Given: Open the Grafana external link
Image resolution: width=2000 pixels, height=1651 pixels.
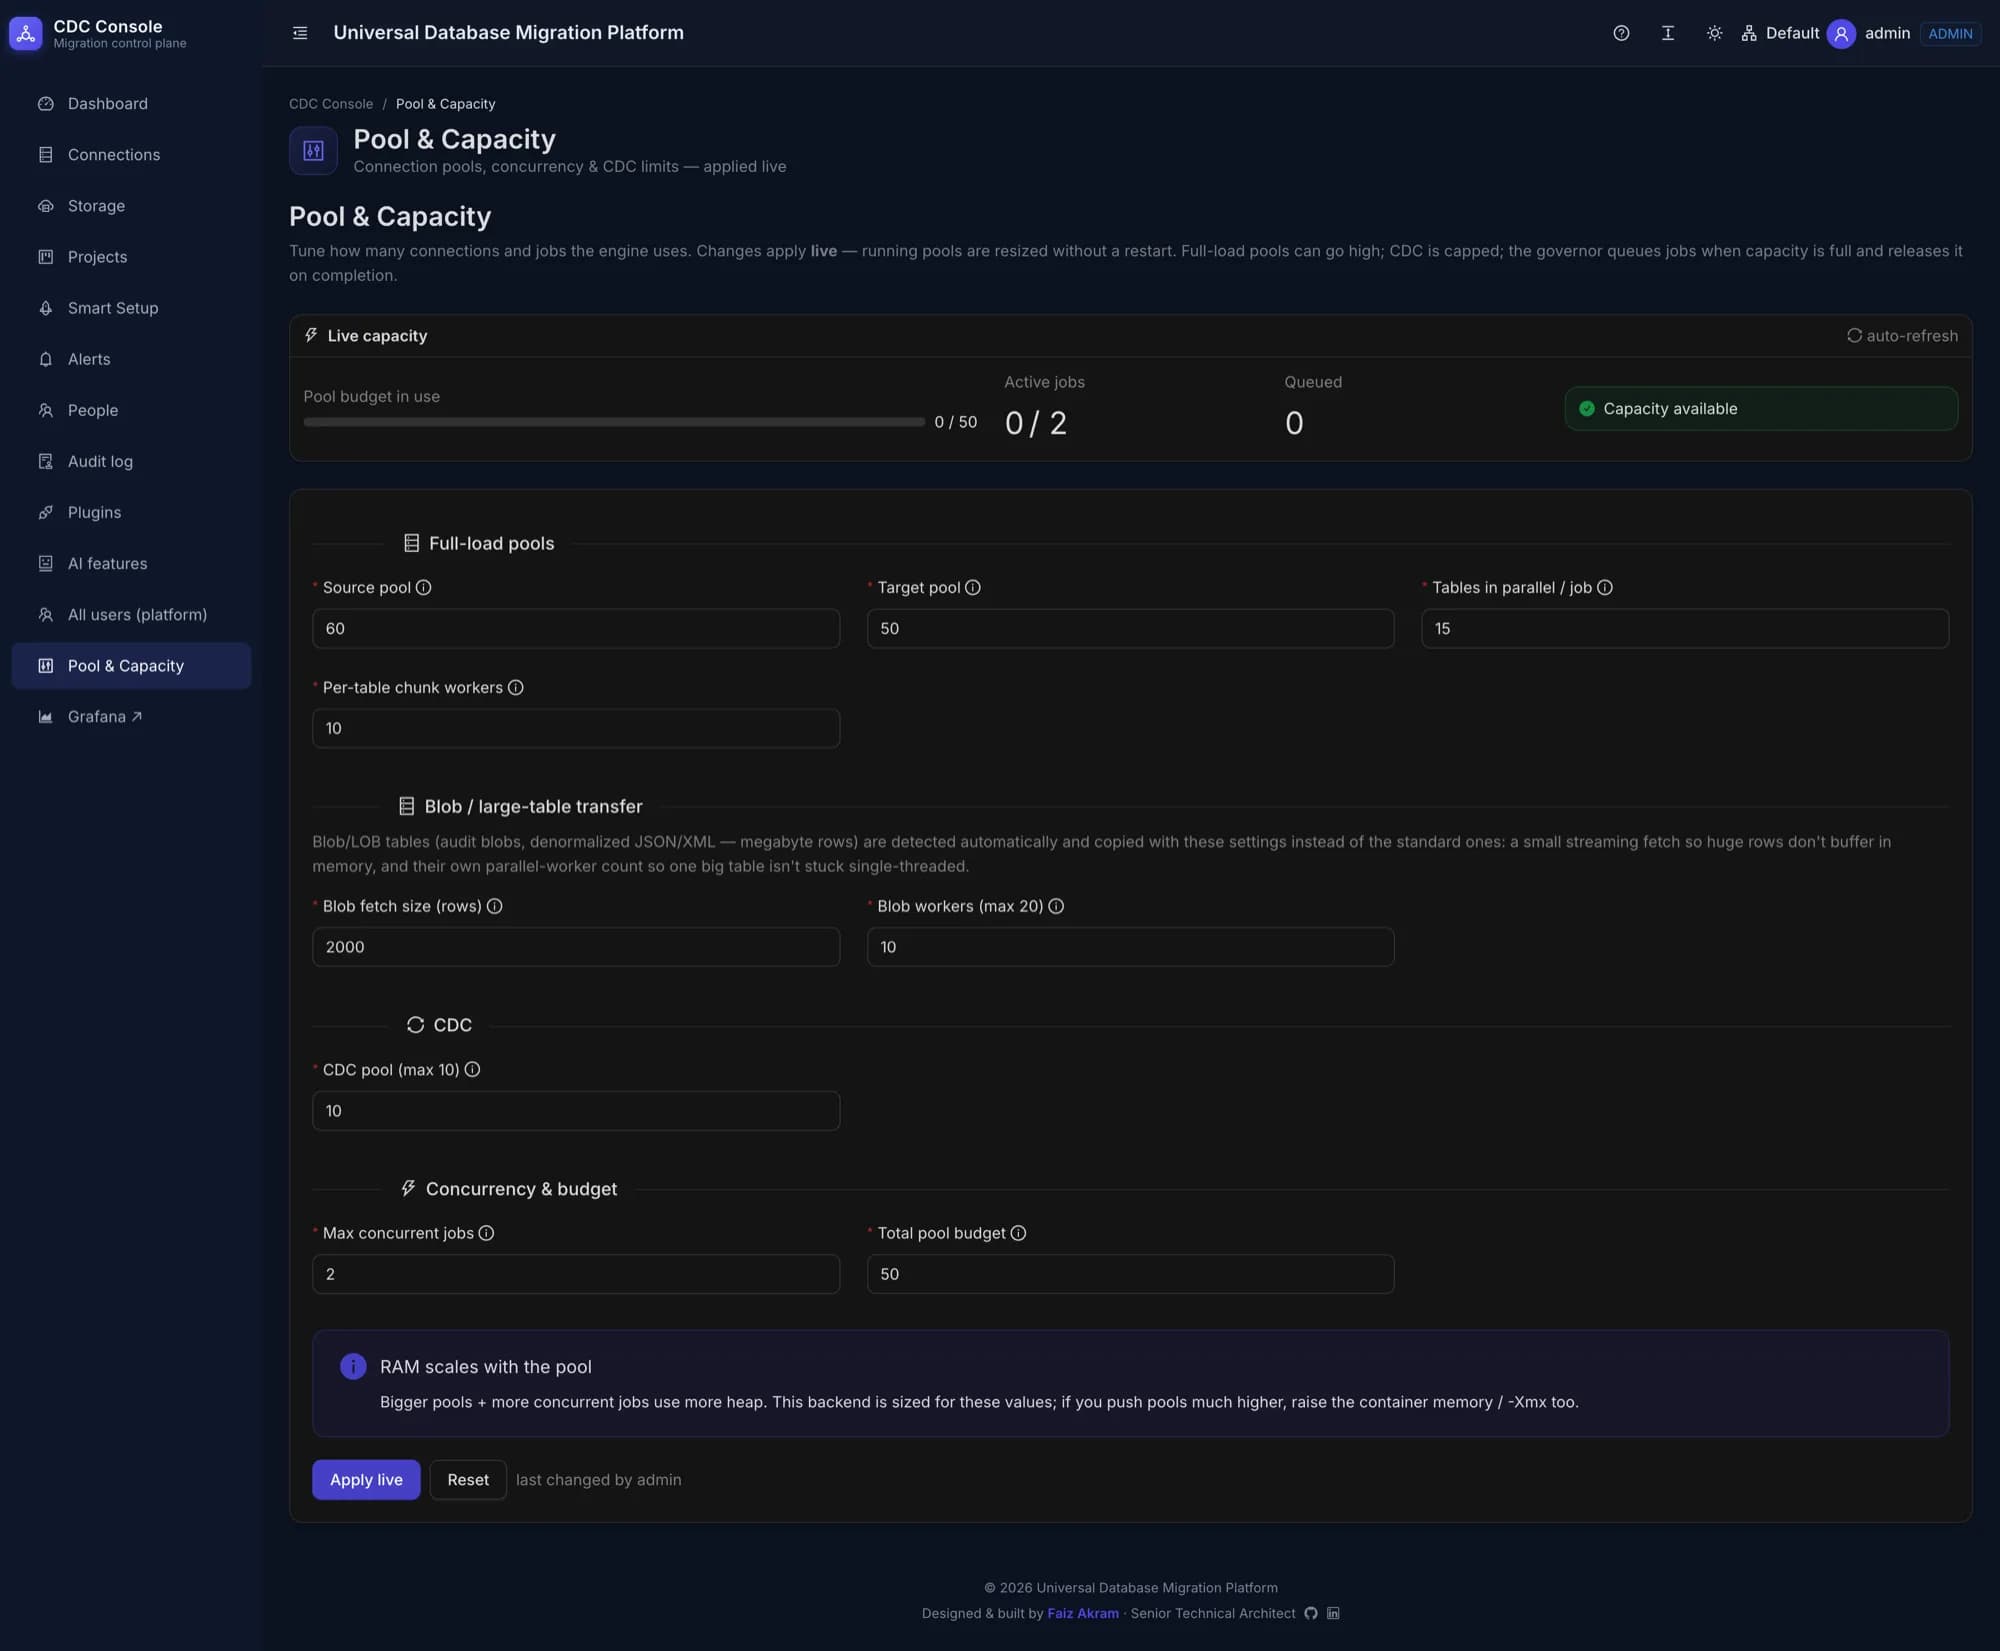Looking at the screenshot, I should click(x=131, y=717).
